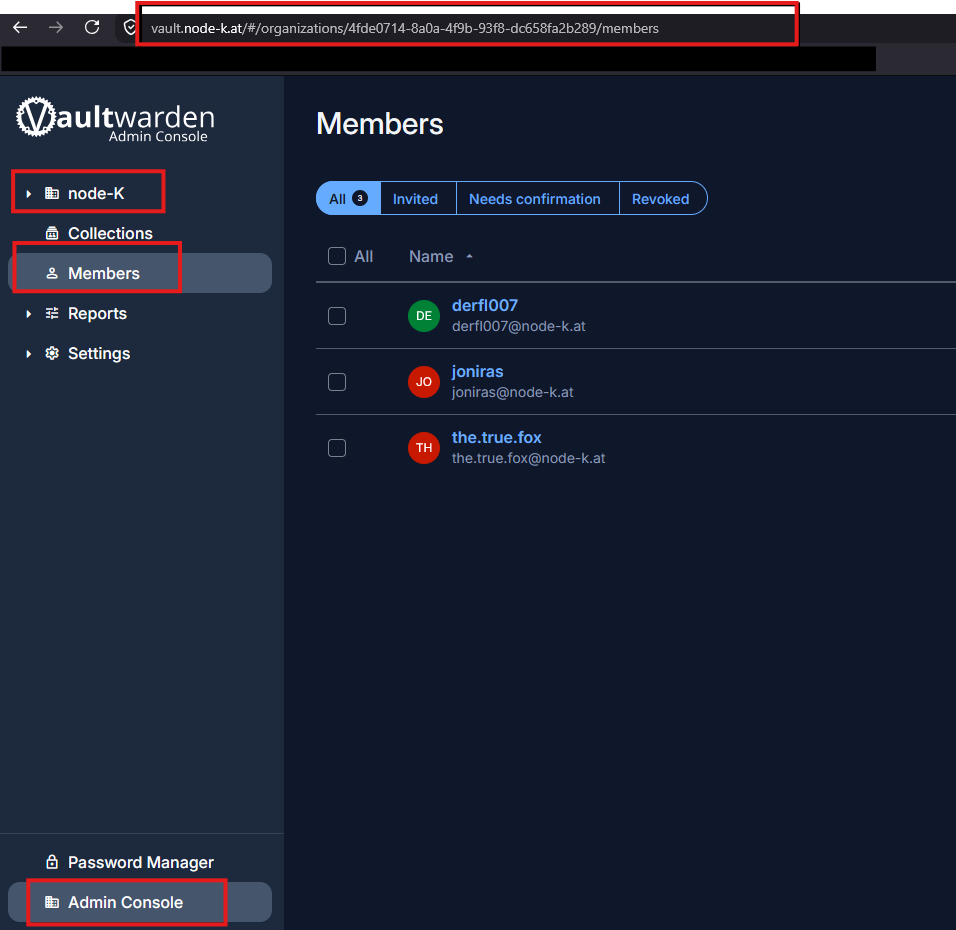Click the browser forward arrow
The image size is (956, 930).
point(56,27)
